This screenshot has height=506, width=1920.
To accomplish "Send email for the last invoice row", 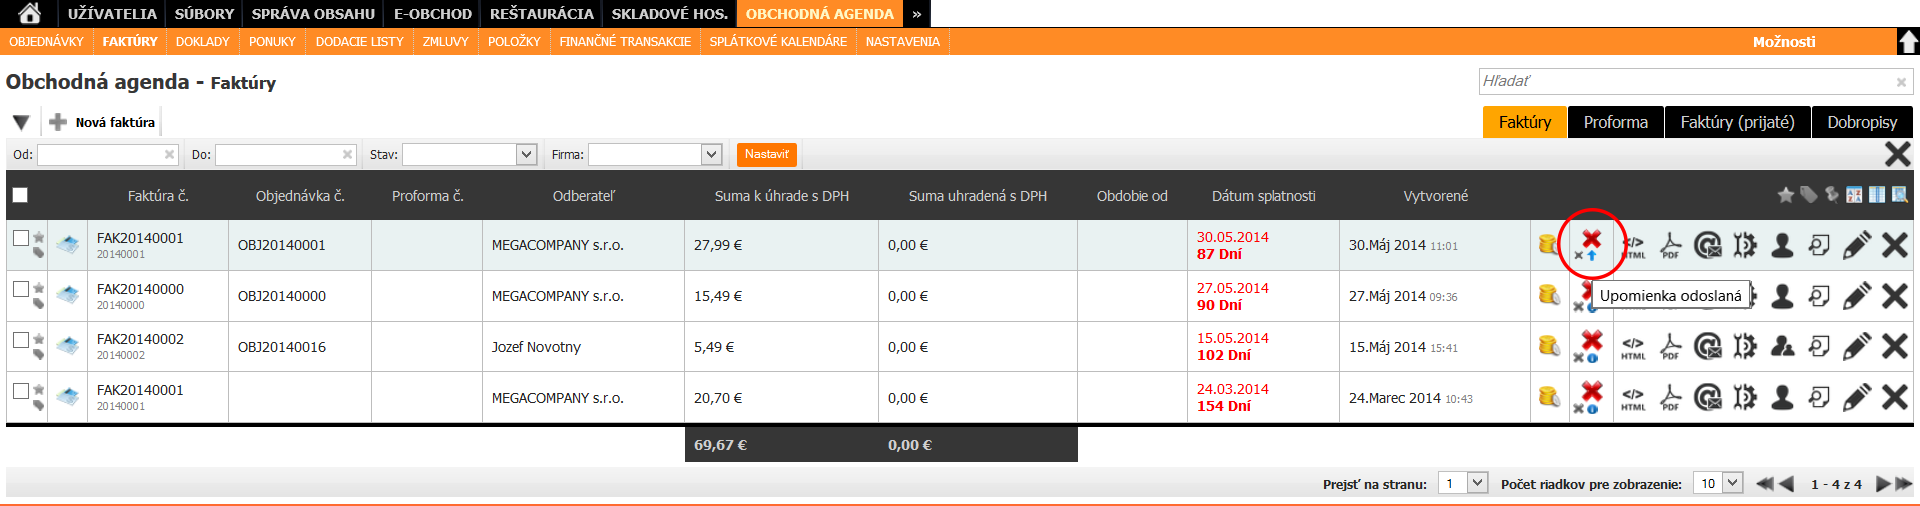I will coord(1708,398).
